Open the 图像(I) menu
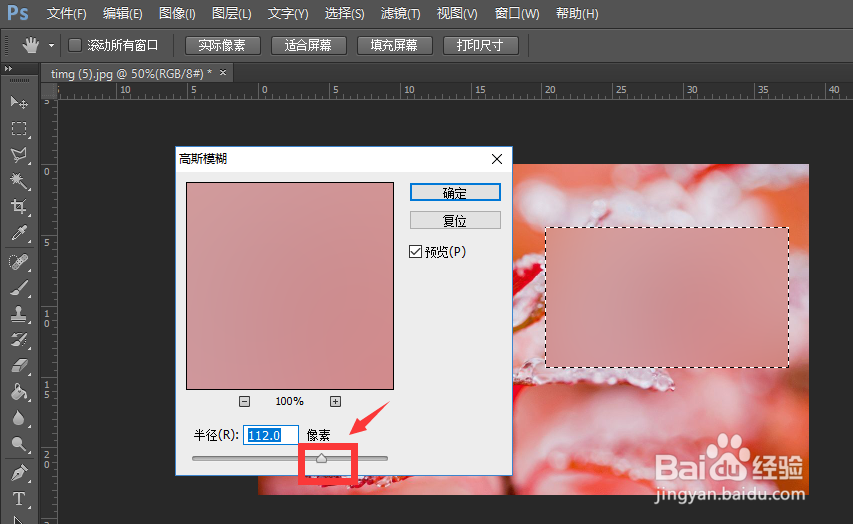Screen dimensions: 853x524 coord(177,14)
